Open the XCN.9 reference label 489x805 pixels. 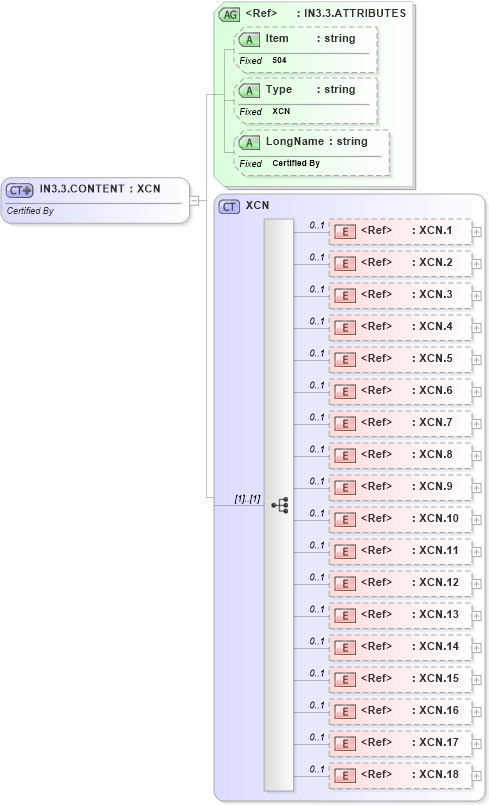(406, 487)
